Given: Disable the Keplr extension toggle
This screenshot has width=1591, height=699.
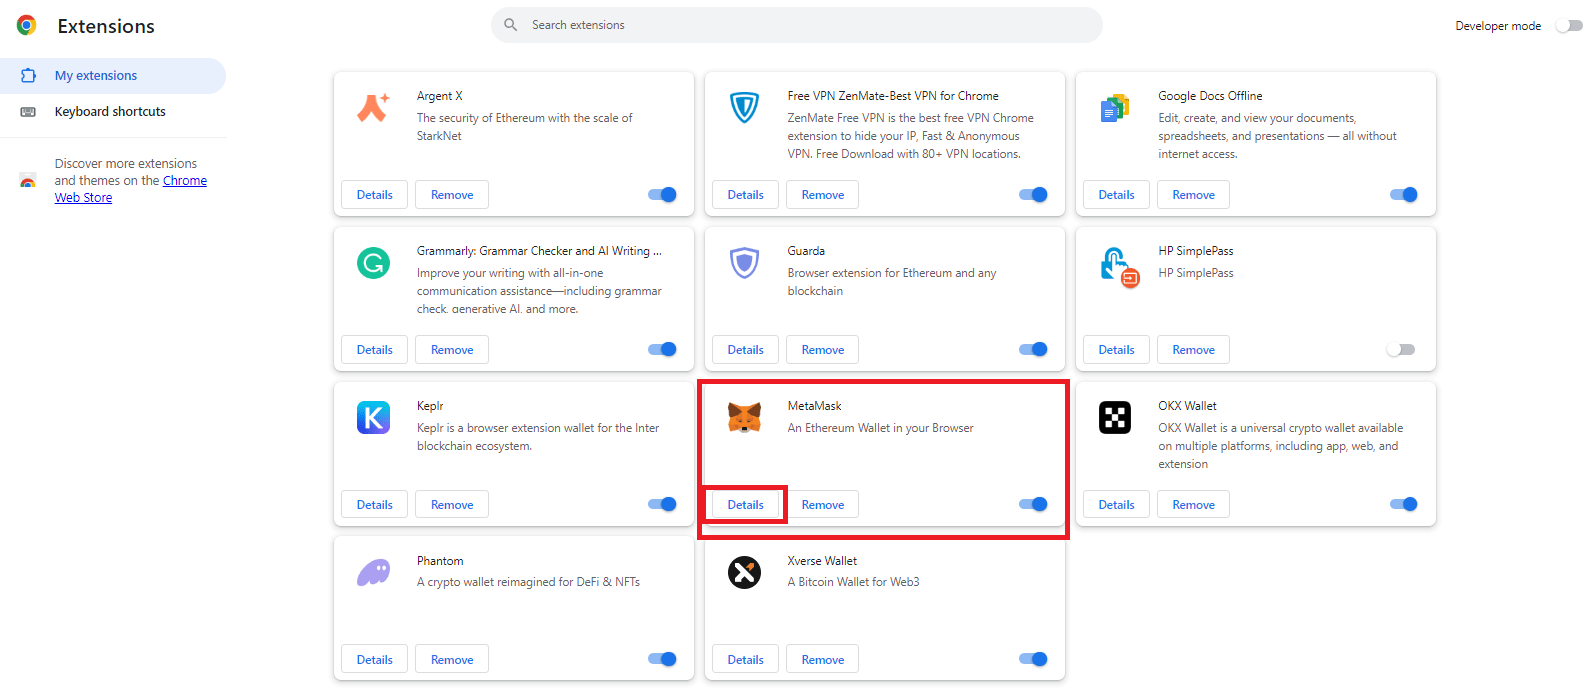Looking at the screenshot, I should 662,505.
